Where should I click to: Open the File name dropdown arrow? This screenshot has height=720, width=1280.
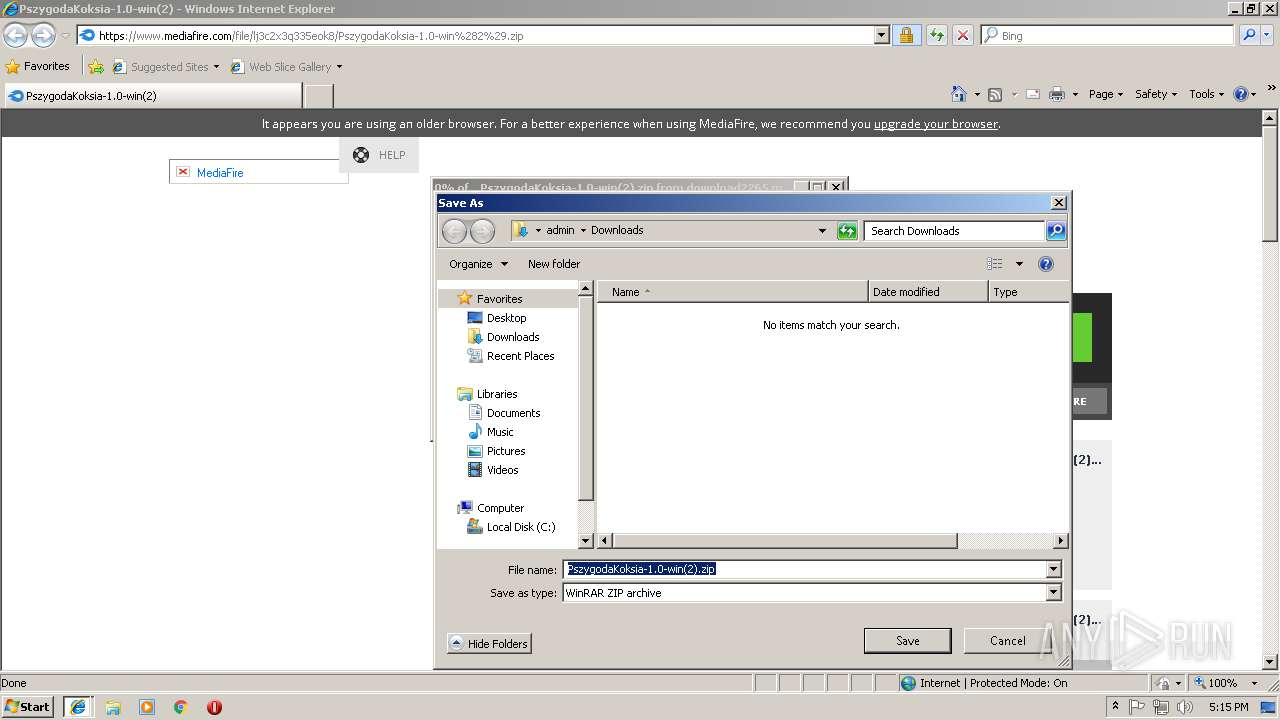[x=1053, y=569]
